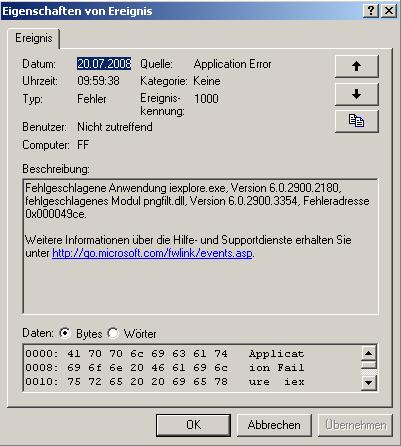
Task: Click the event ID value 1000
Action: point(206,99)
